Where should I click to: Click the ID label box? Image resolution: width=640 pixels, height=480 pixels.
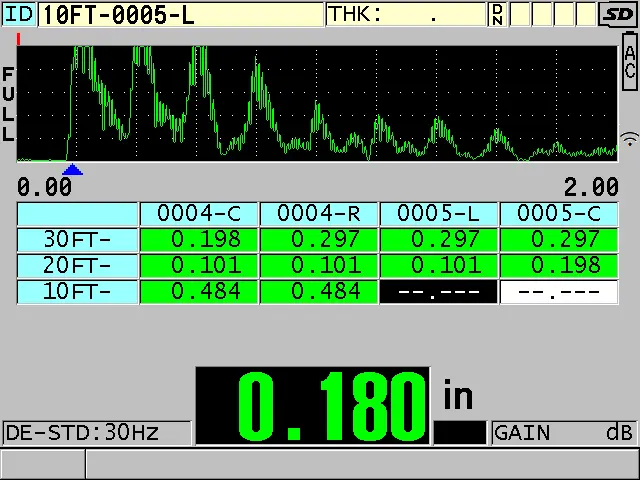coord(19,15)
